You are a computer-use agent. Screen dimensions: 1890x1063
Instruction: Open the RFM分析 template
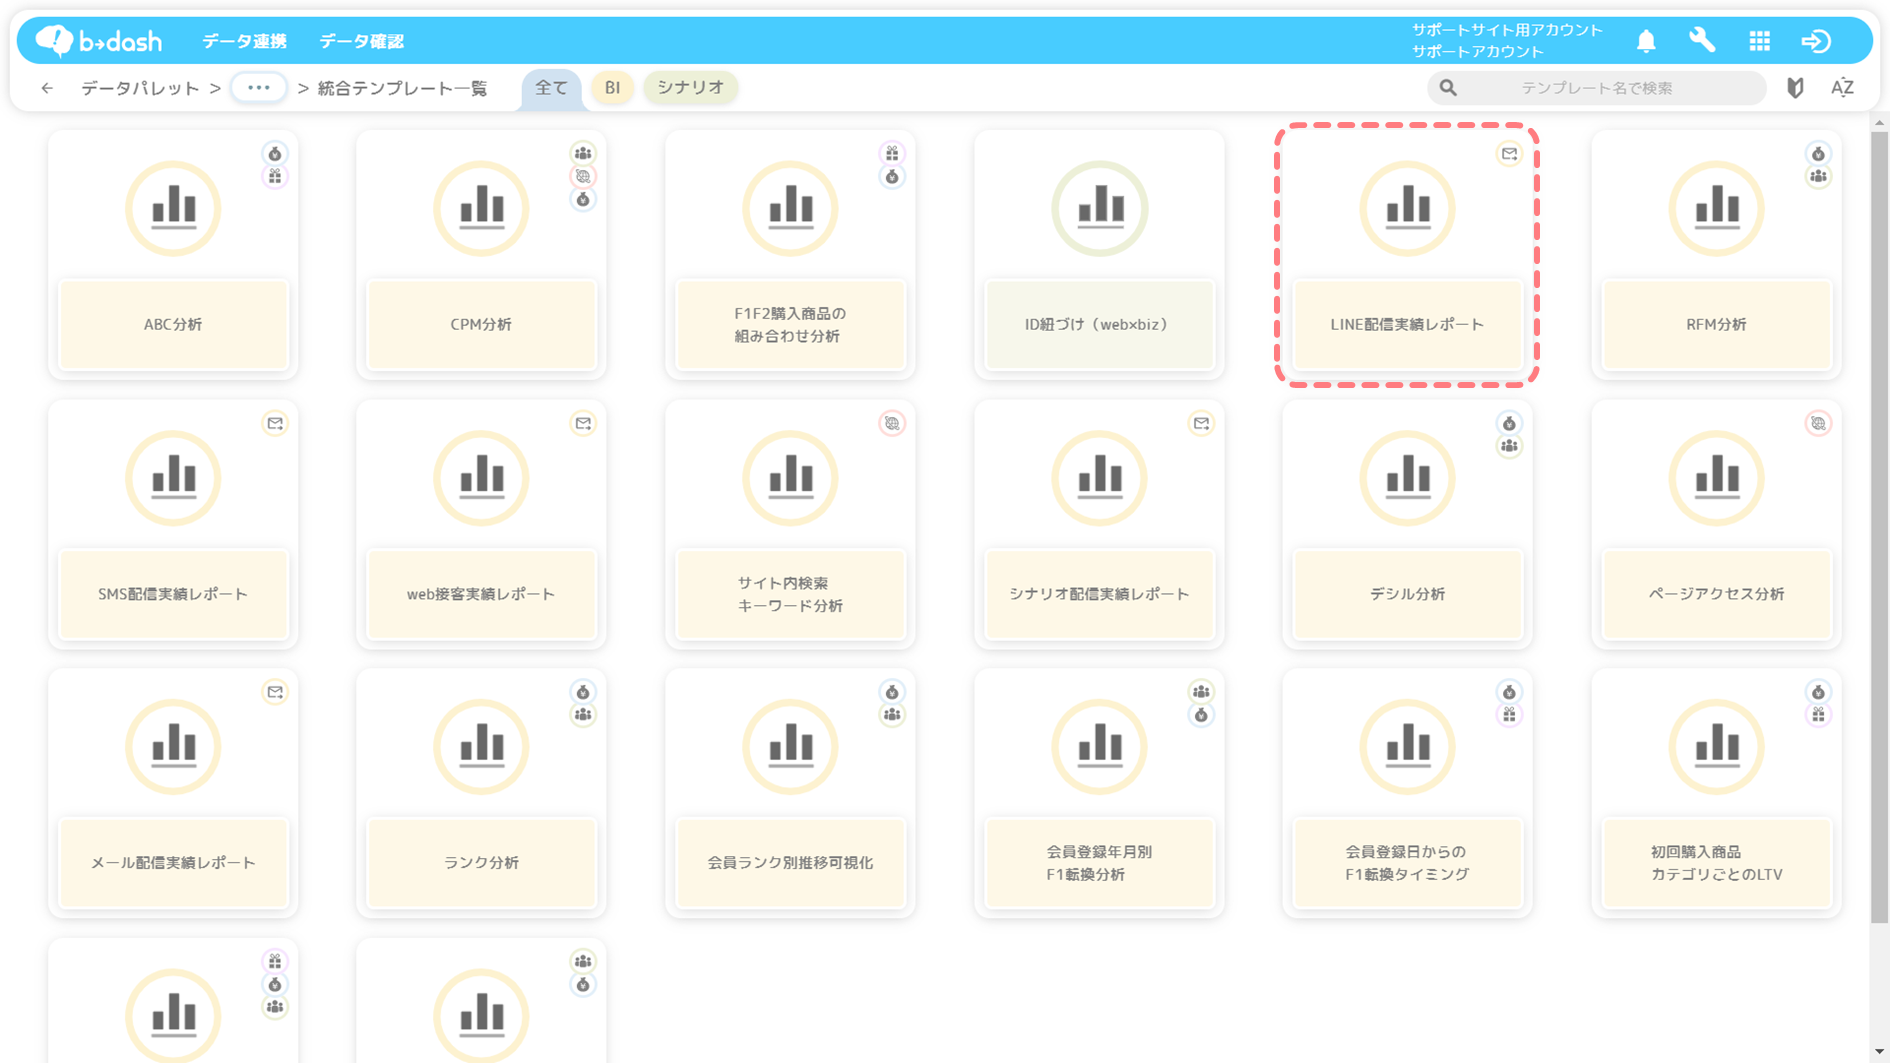(x=1716, y=325)
